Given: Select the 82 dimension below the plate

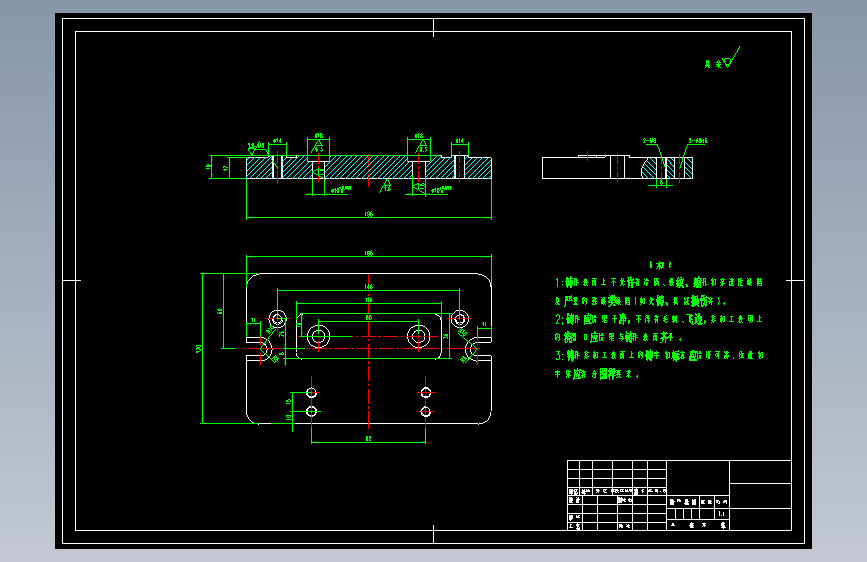Looking at the screenshot, I should 369,439.
